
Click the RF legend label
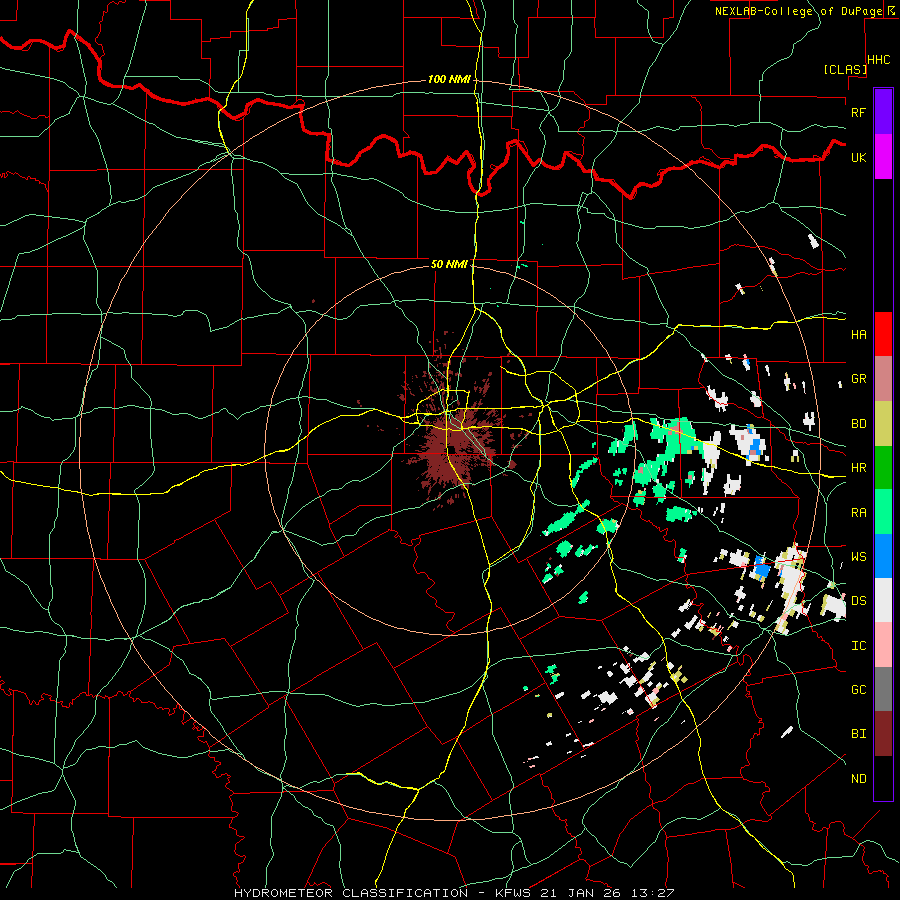point(858,112)
